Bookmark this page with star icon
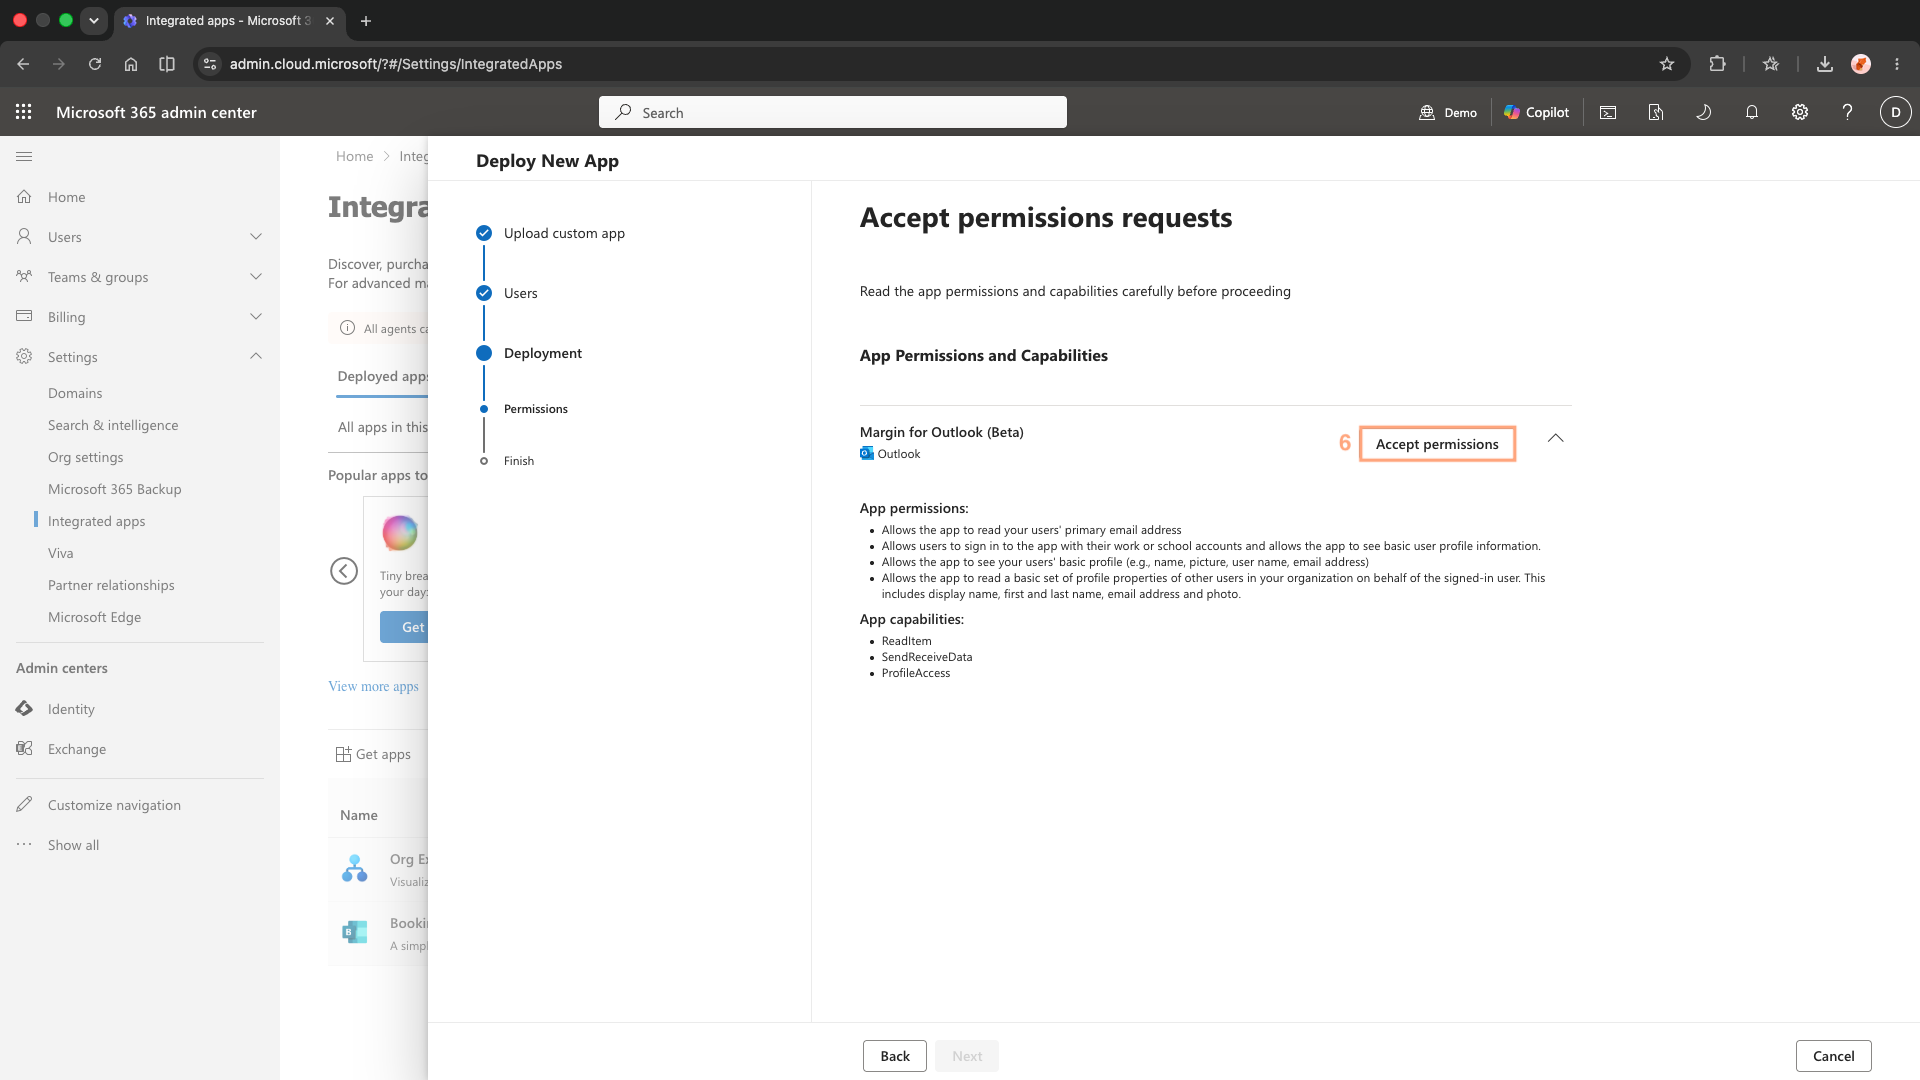 (x=1667, y=64)
